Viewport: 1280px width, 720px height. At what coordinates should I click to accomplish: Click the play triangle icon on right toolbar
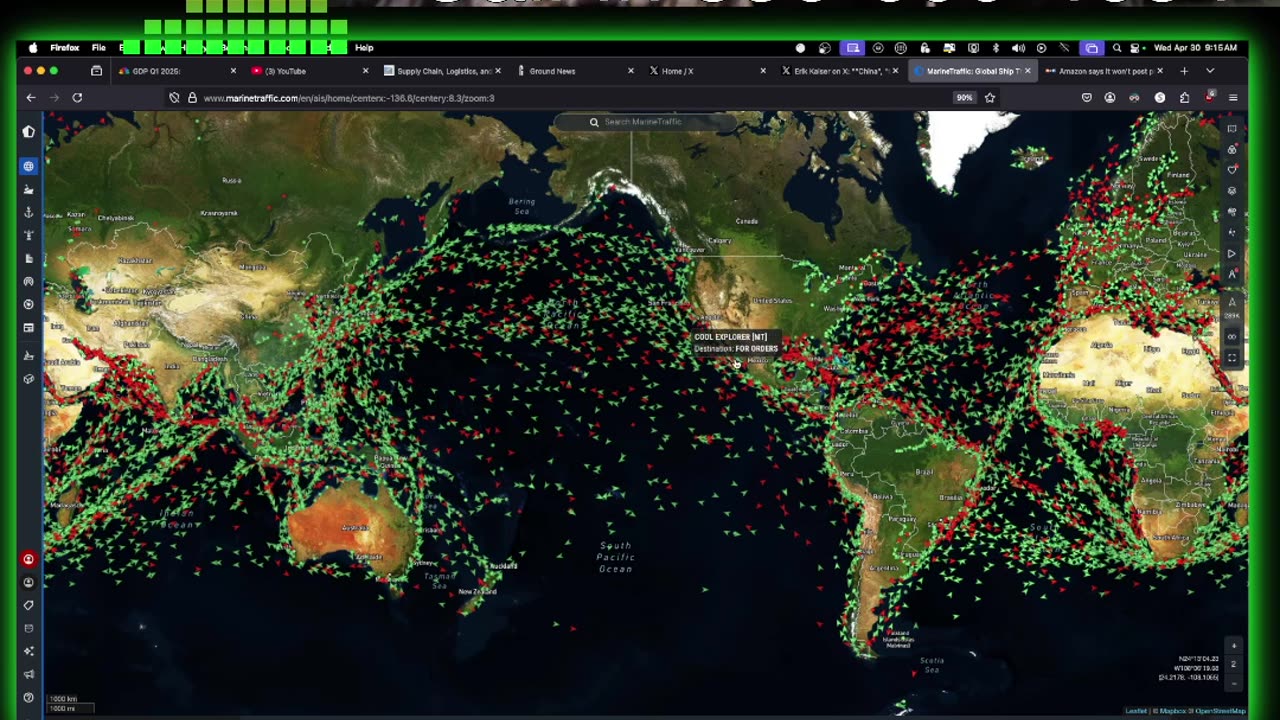[1232, 254]
